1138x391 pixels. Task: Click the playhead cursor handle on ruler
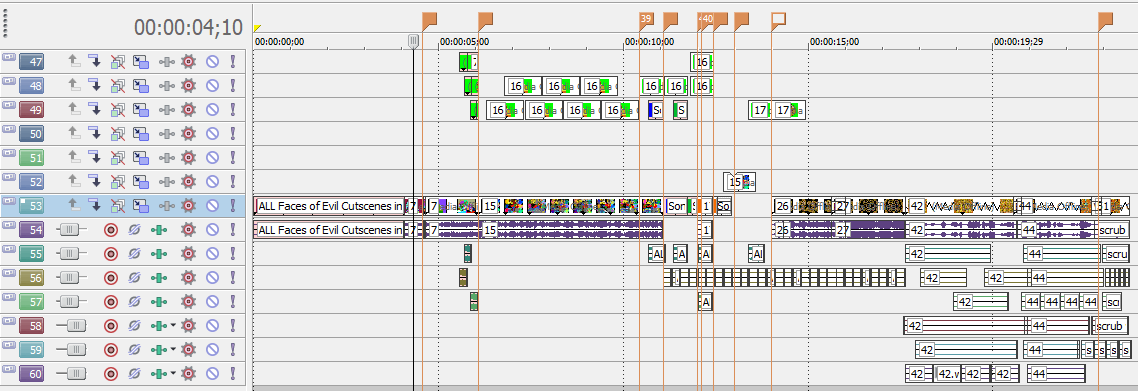click(x=413, y=41)
